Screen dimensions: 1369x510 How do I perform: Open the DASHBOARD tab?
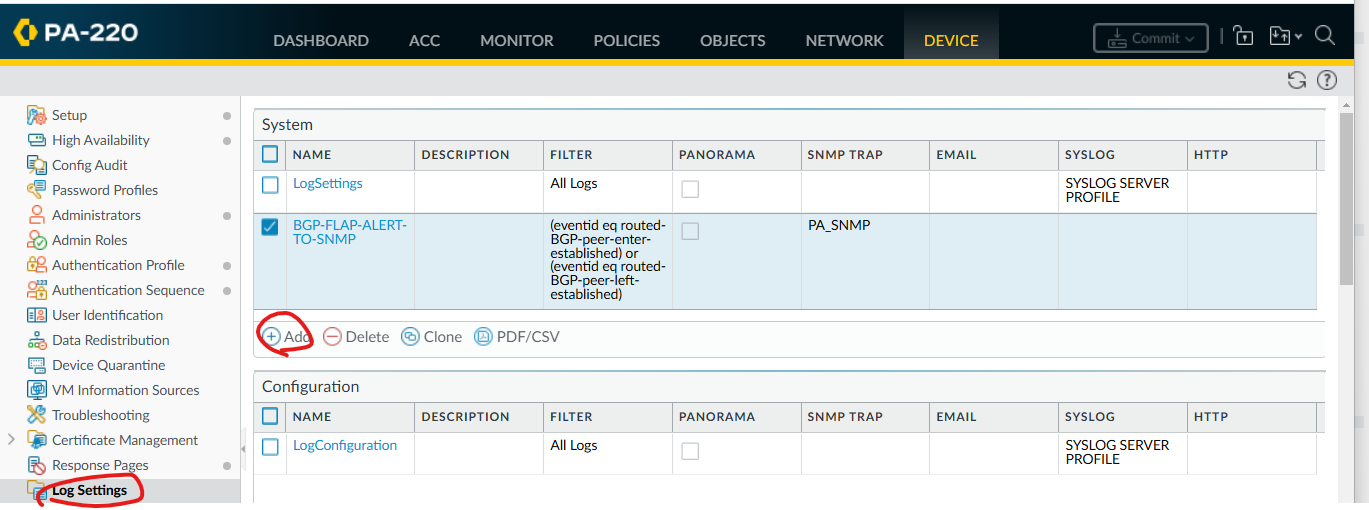click(x=321, y=41)
